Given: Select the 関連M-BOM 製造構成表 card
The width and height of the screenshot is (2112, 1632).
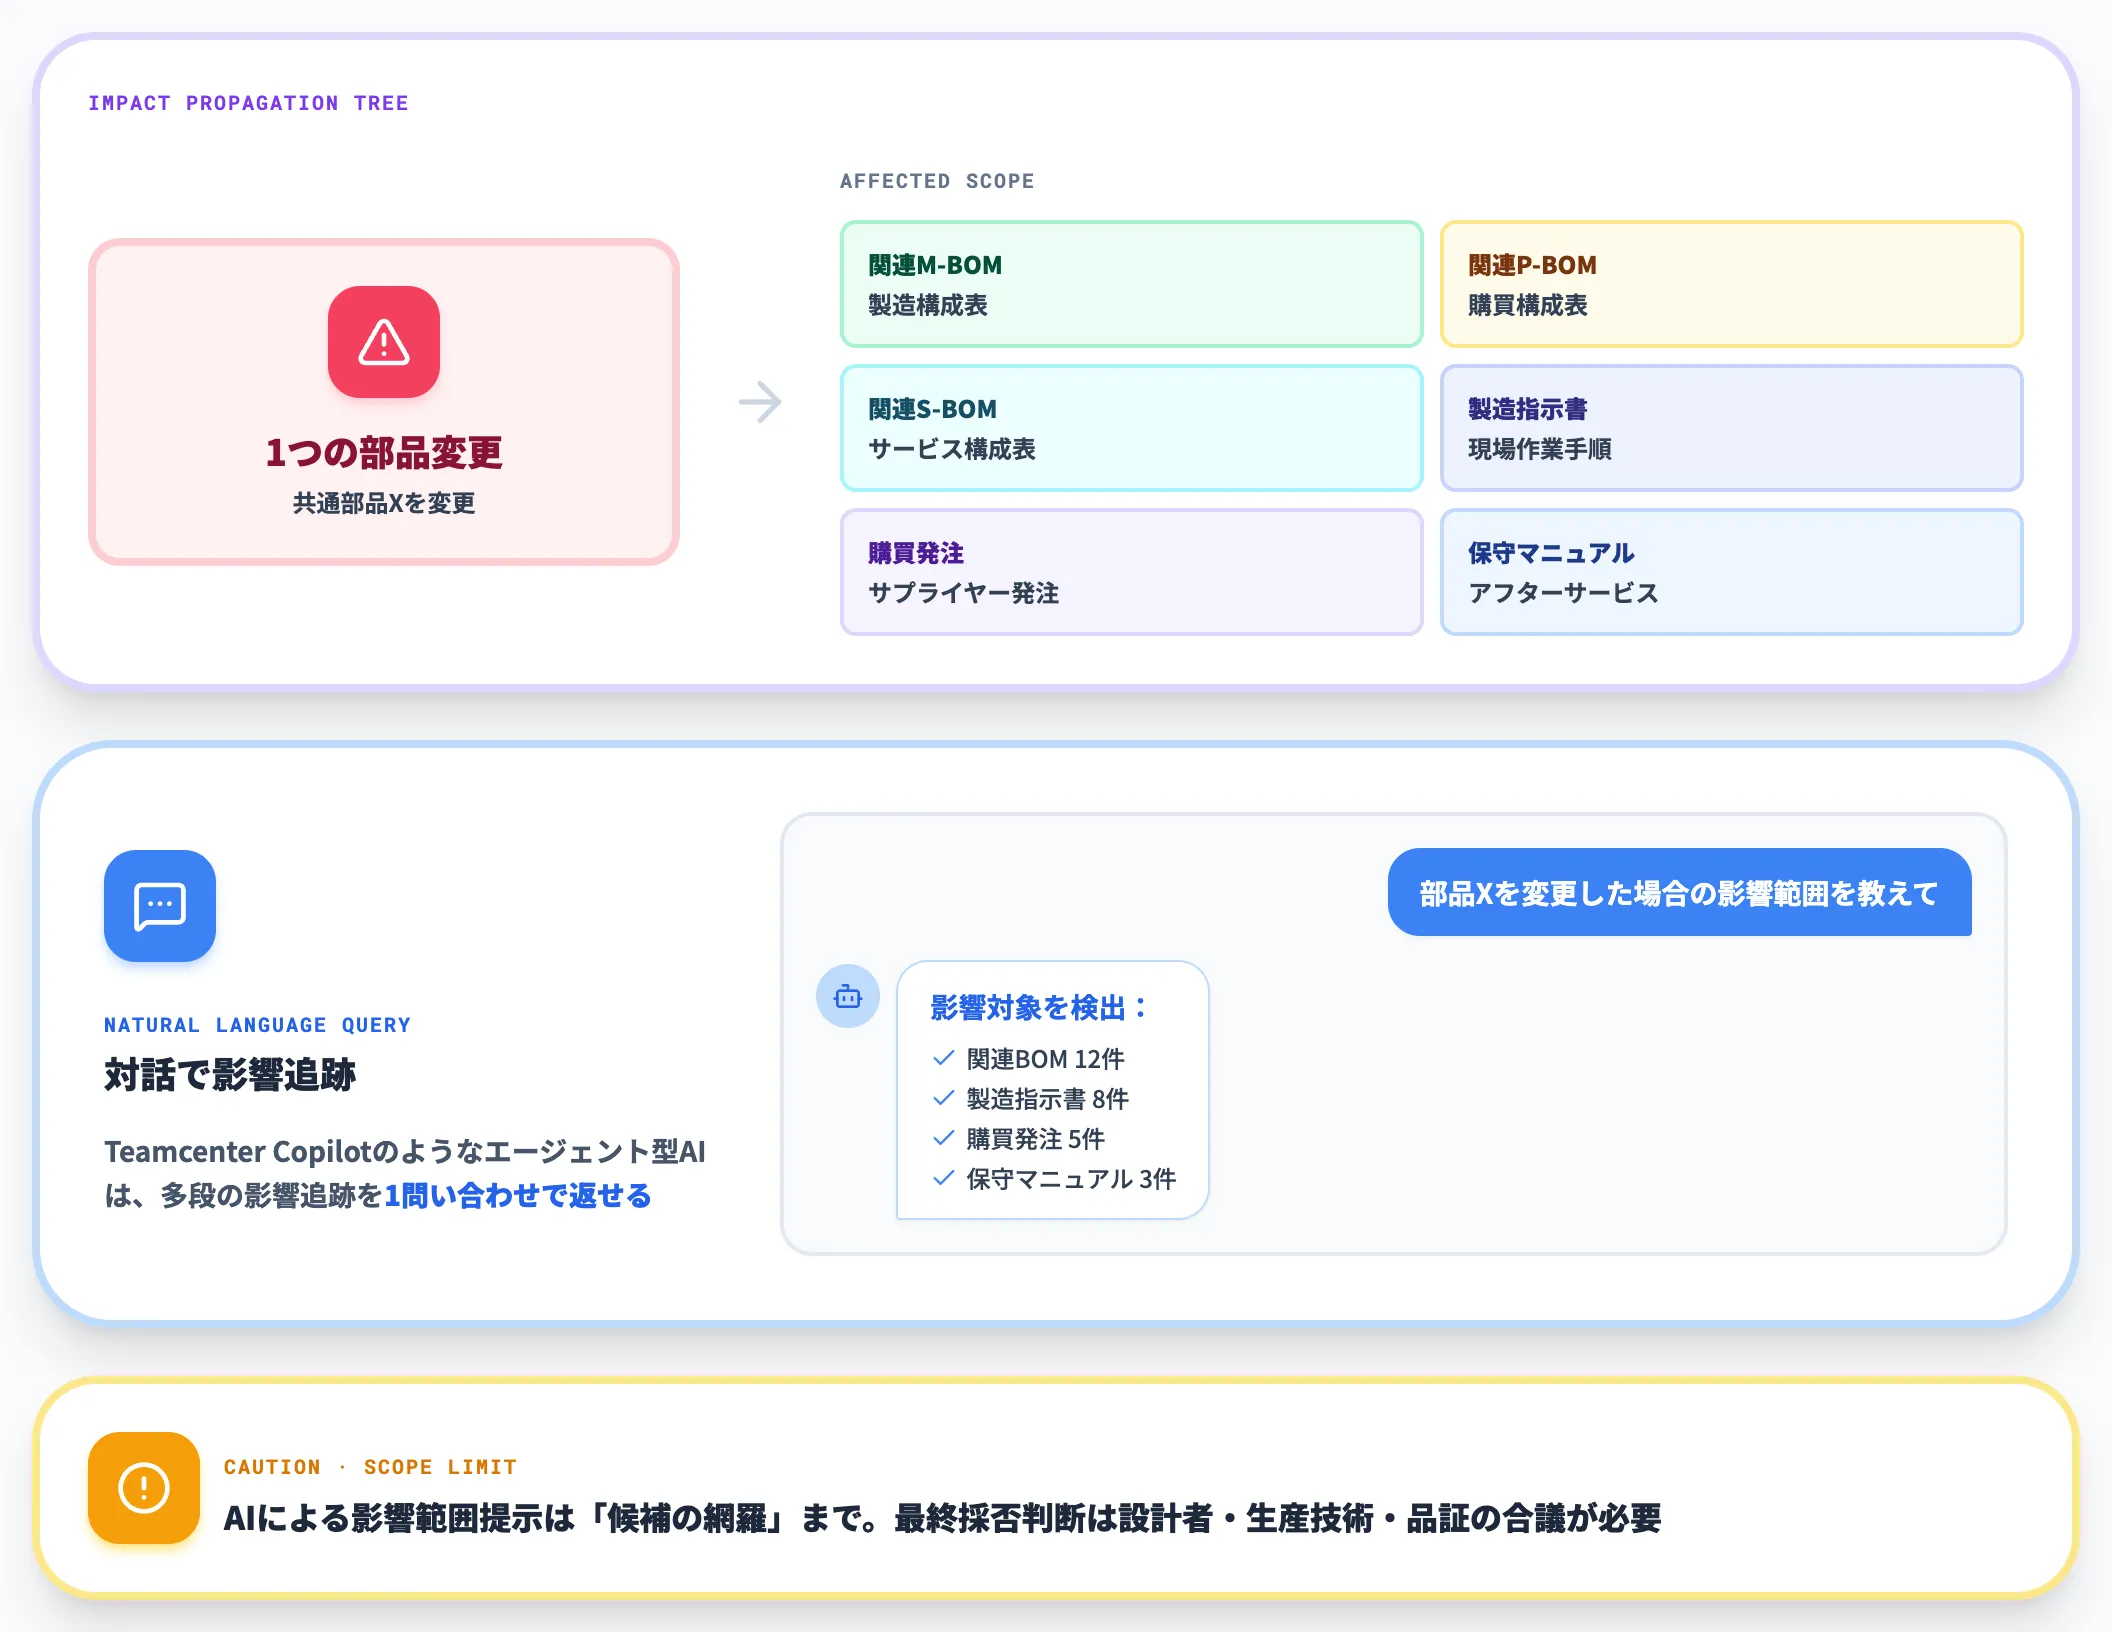Looking at the screenshot, I should [1131, 284].
